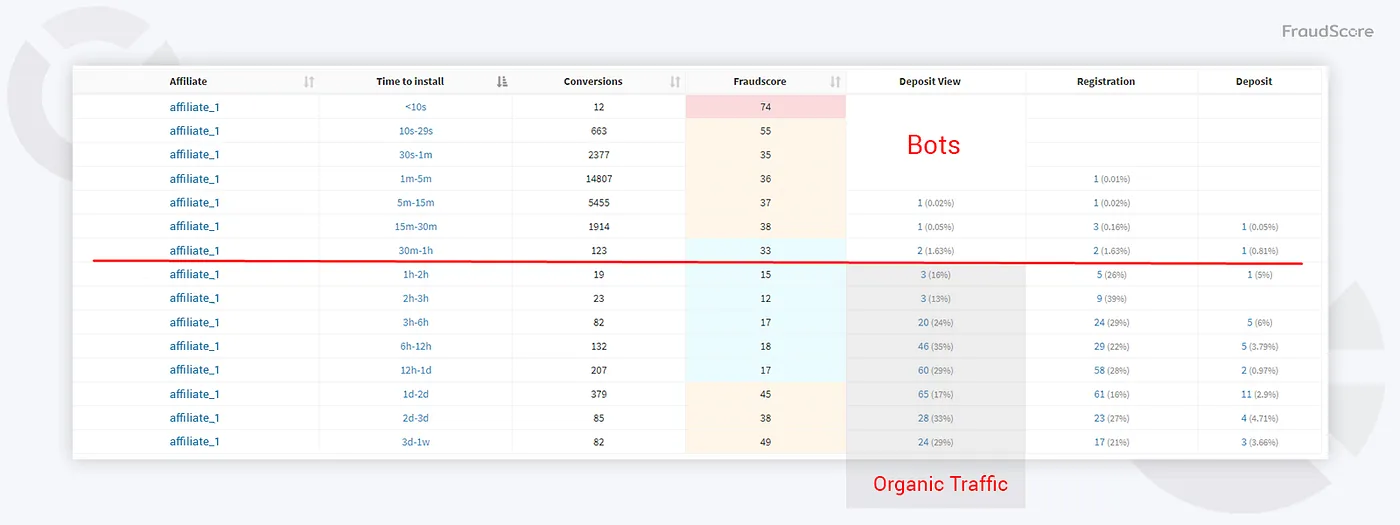Image resolution: width=1400 pixels, height=525 pixels.
Task: Click the Fraudscore column sort icon
Action: coord(835,82)
